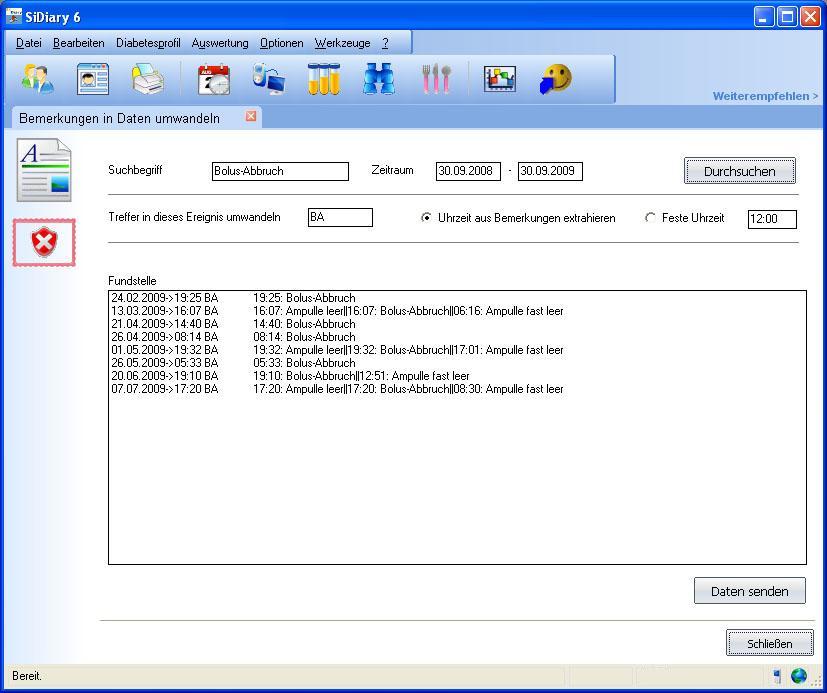Click the meter-to-computer import icon
The image size is (827, 693).
[269, 79]
